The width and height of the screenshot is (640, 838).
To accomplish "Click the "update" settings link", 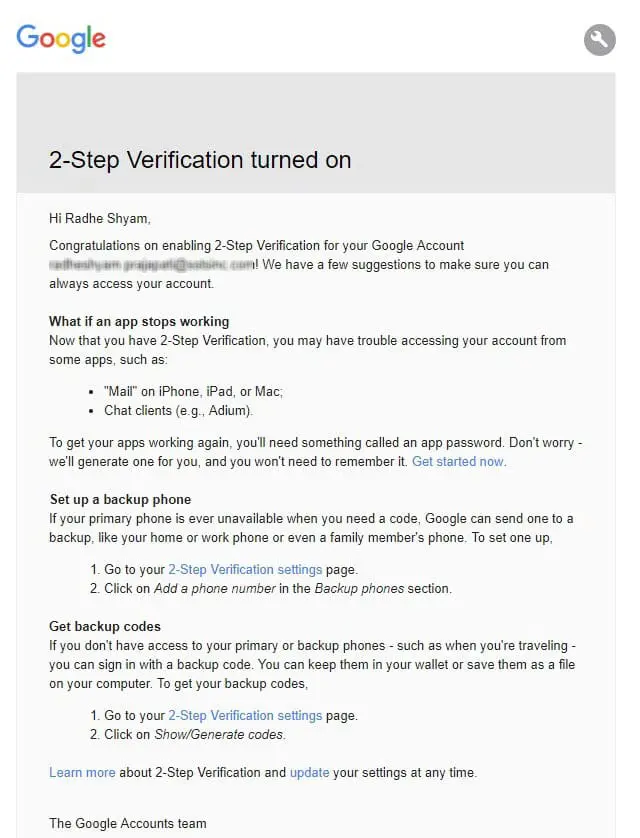I will [309, 773].
